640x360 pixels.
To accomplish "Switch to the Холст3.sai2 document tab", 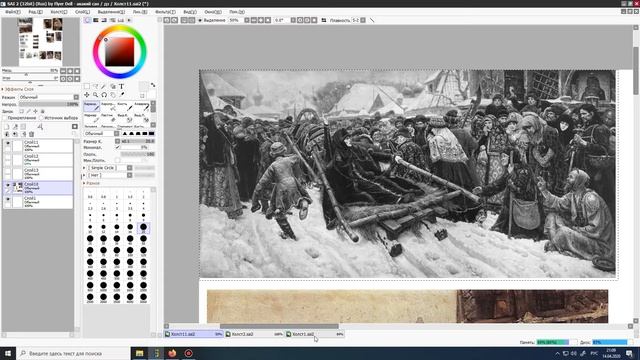I will coord(254,334).
